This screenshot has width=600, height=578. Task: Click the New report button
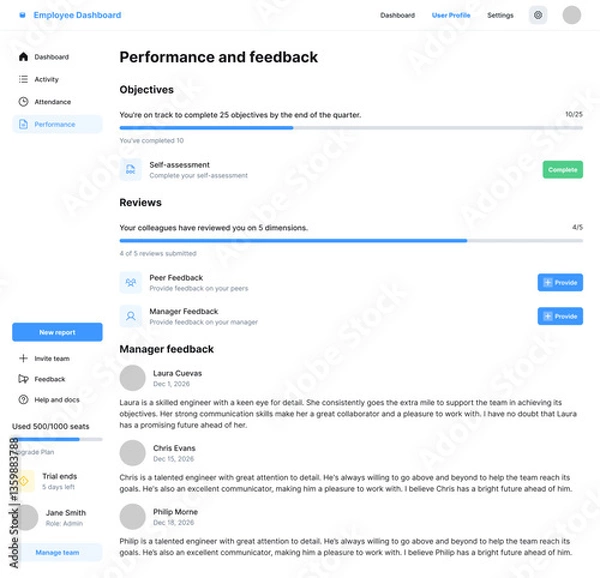click(x=57, y=332)
